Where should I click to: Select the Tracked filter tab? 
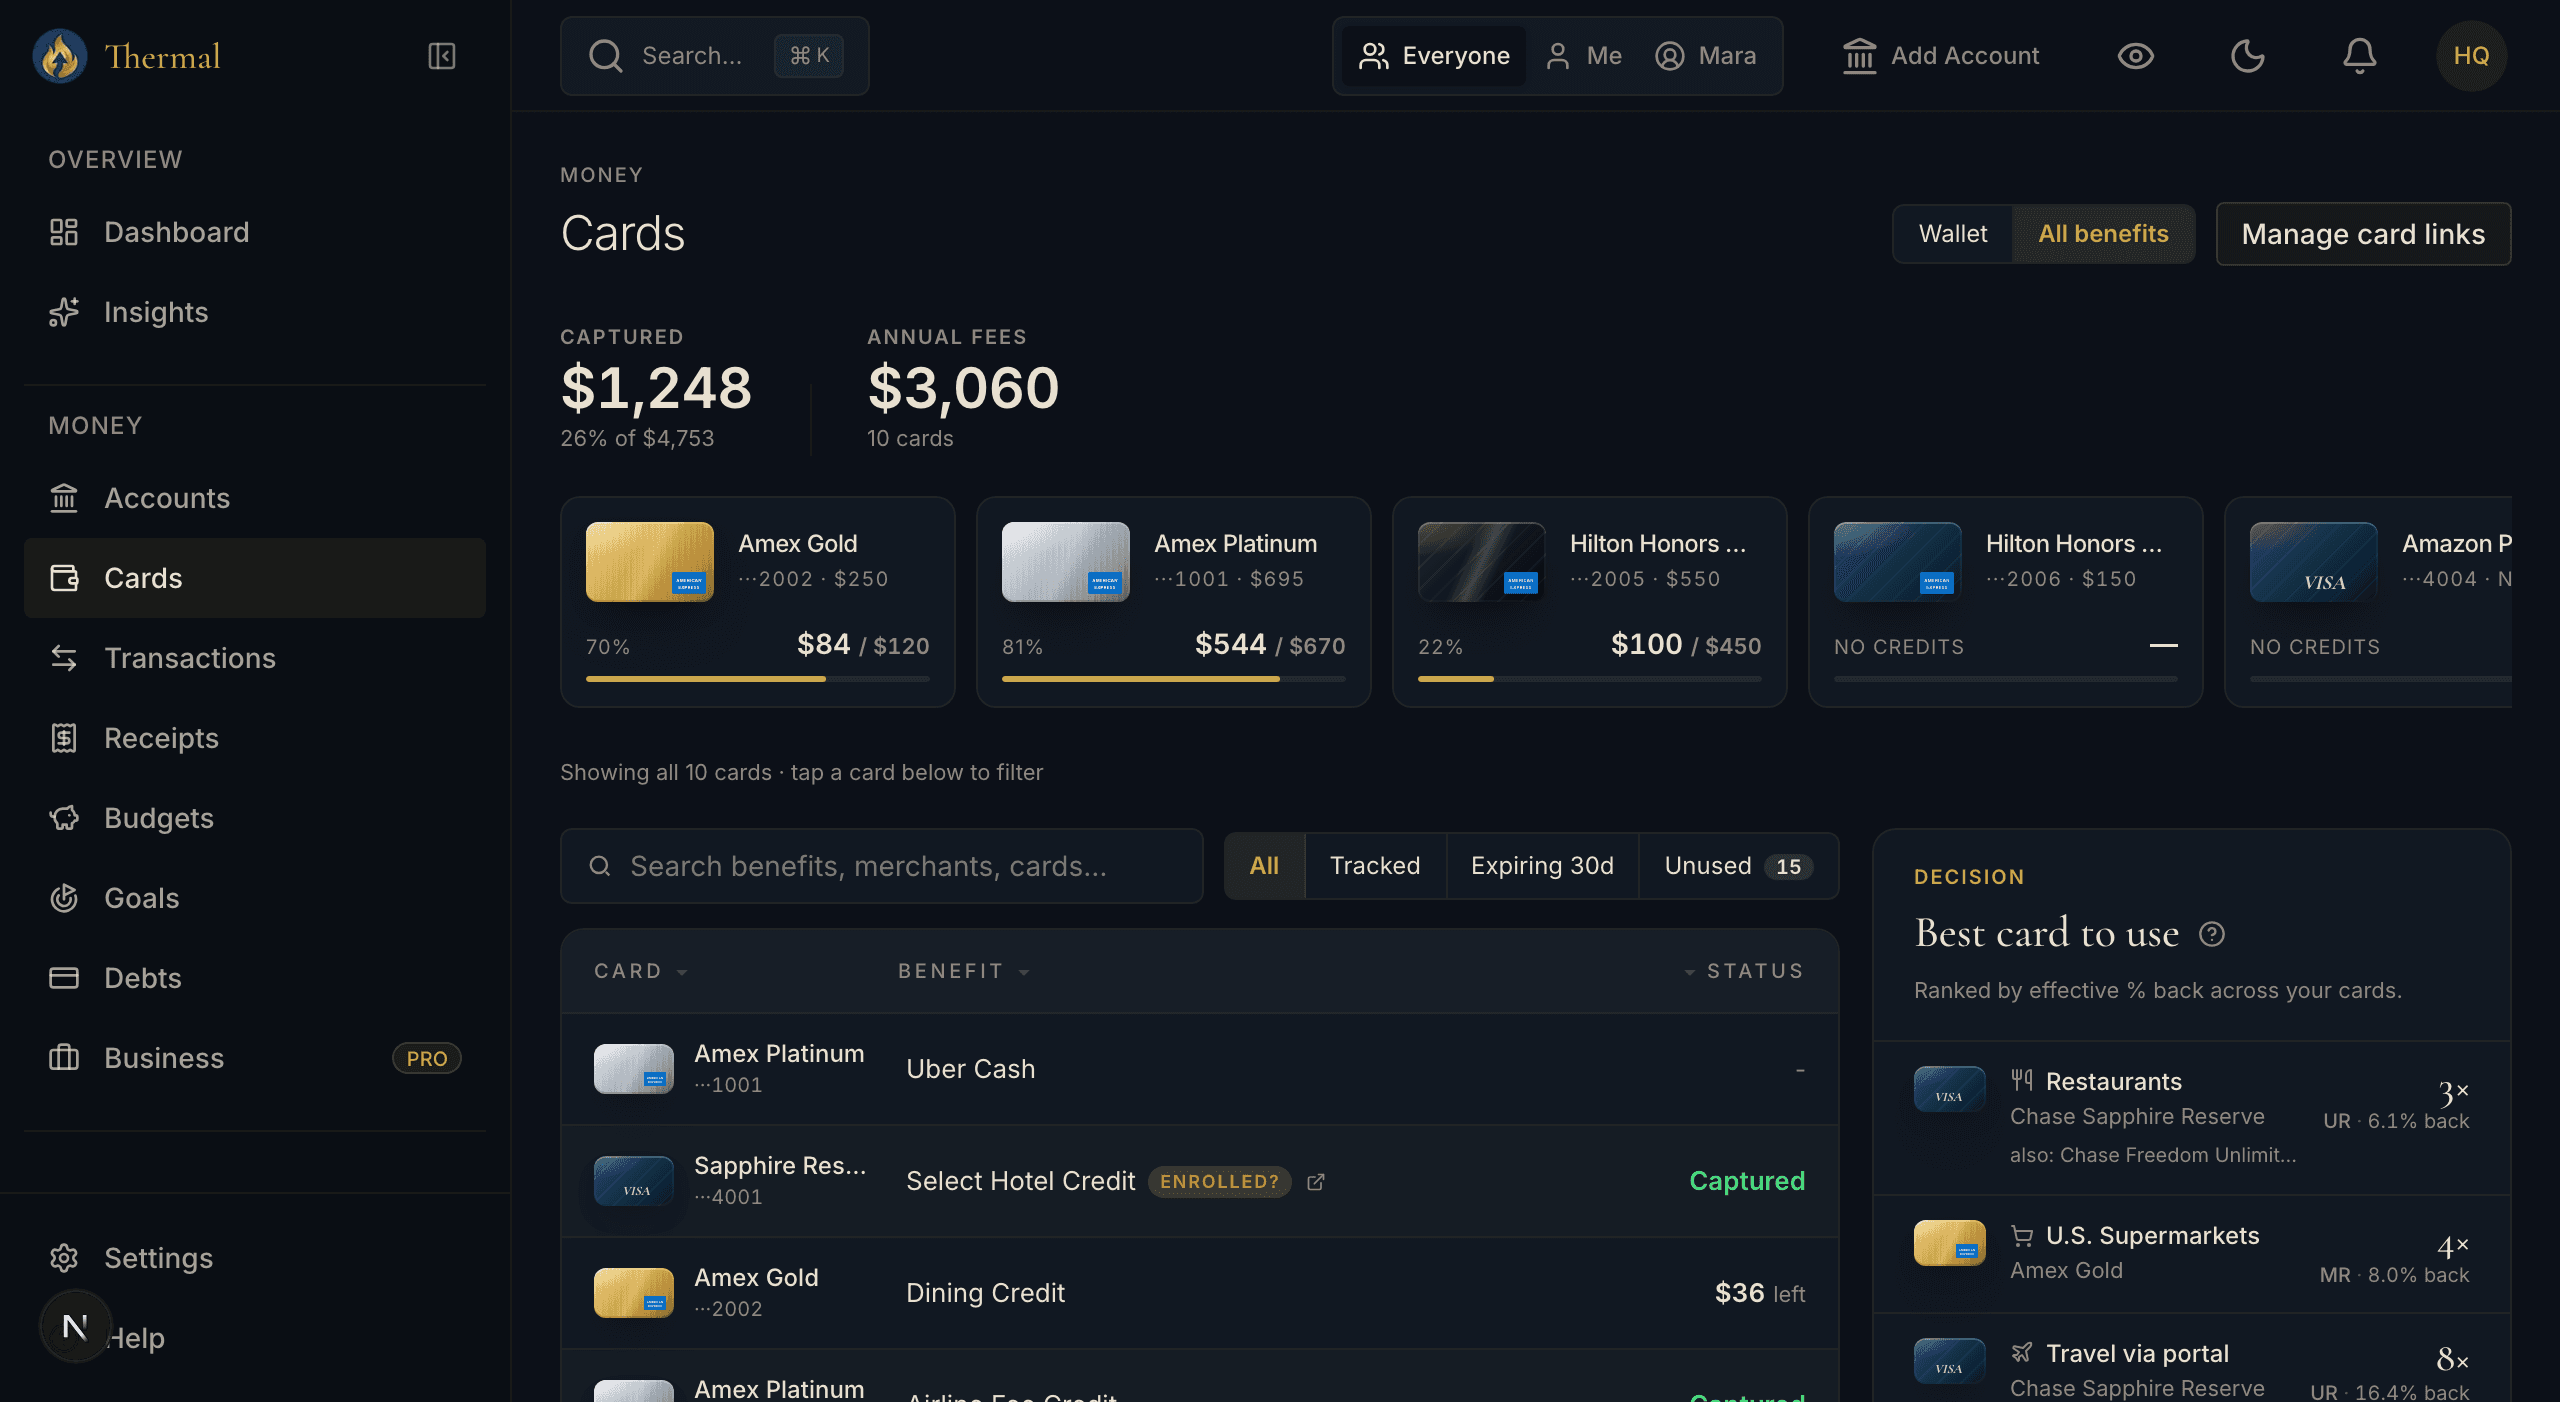(1375, 866)
